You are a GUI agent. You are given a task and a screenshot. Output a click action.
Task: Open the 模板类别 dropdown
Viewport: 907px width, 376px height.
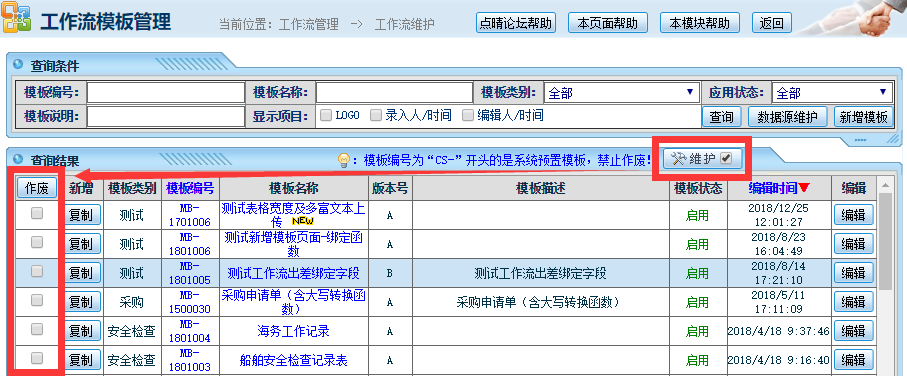click(620, 93)
